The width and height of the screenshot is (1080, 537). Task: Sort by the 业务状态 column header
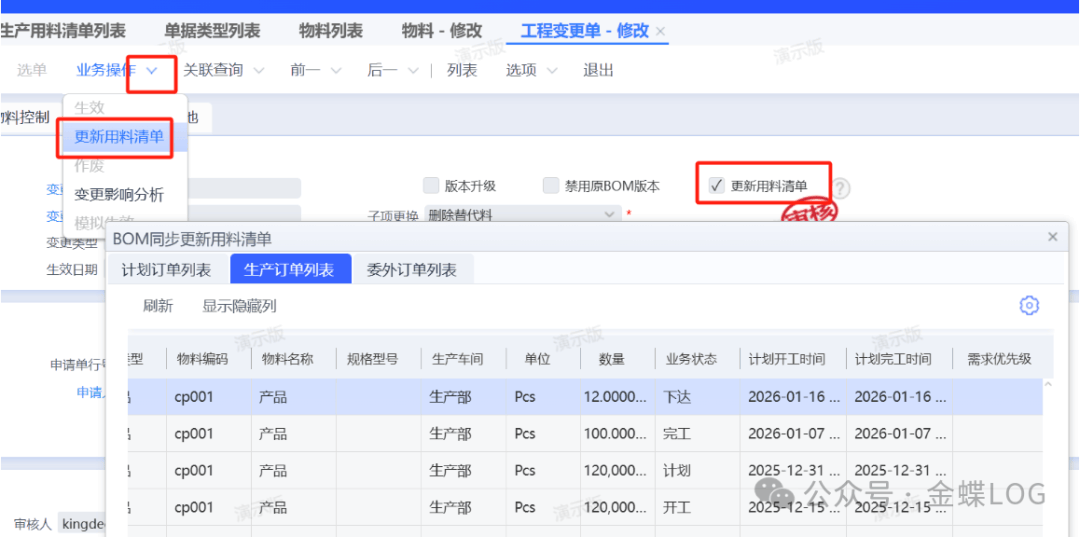point(692,359)
